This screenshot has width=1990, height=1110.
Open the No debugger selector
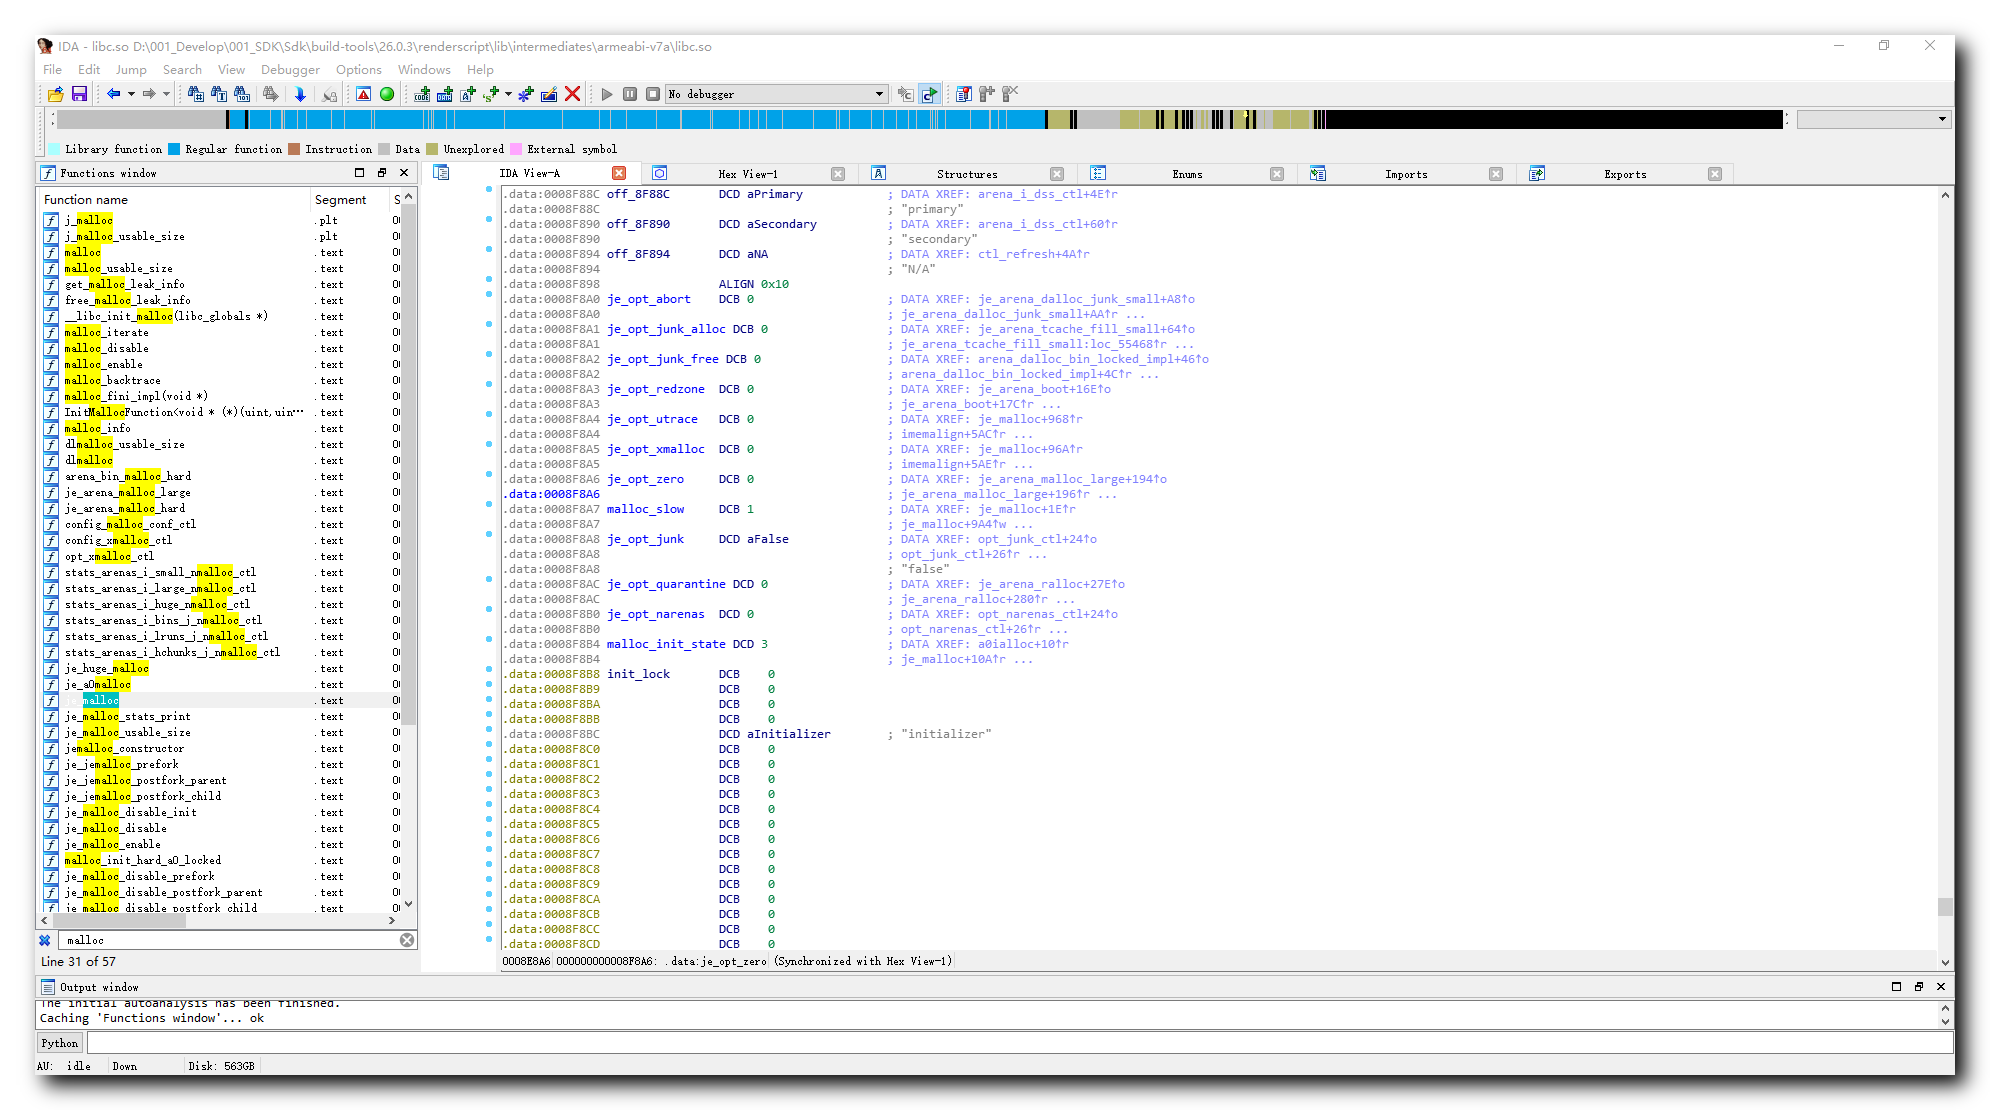[776, 94]
